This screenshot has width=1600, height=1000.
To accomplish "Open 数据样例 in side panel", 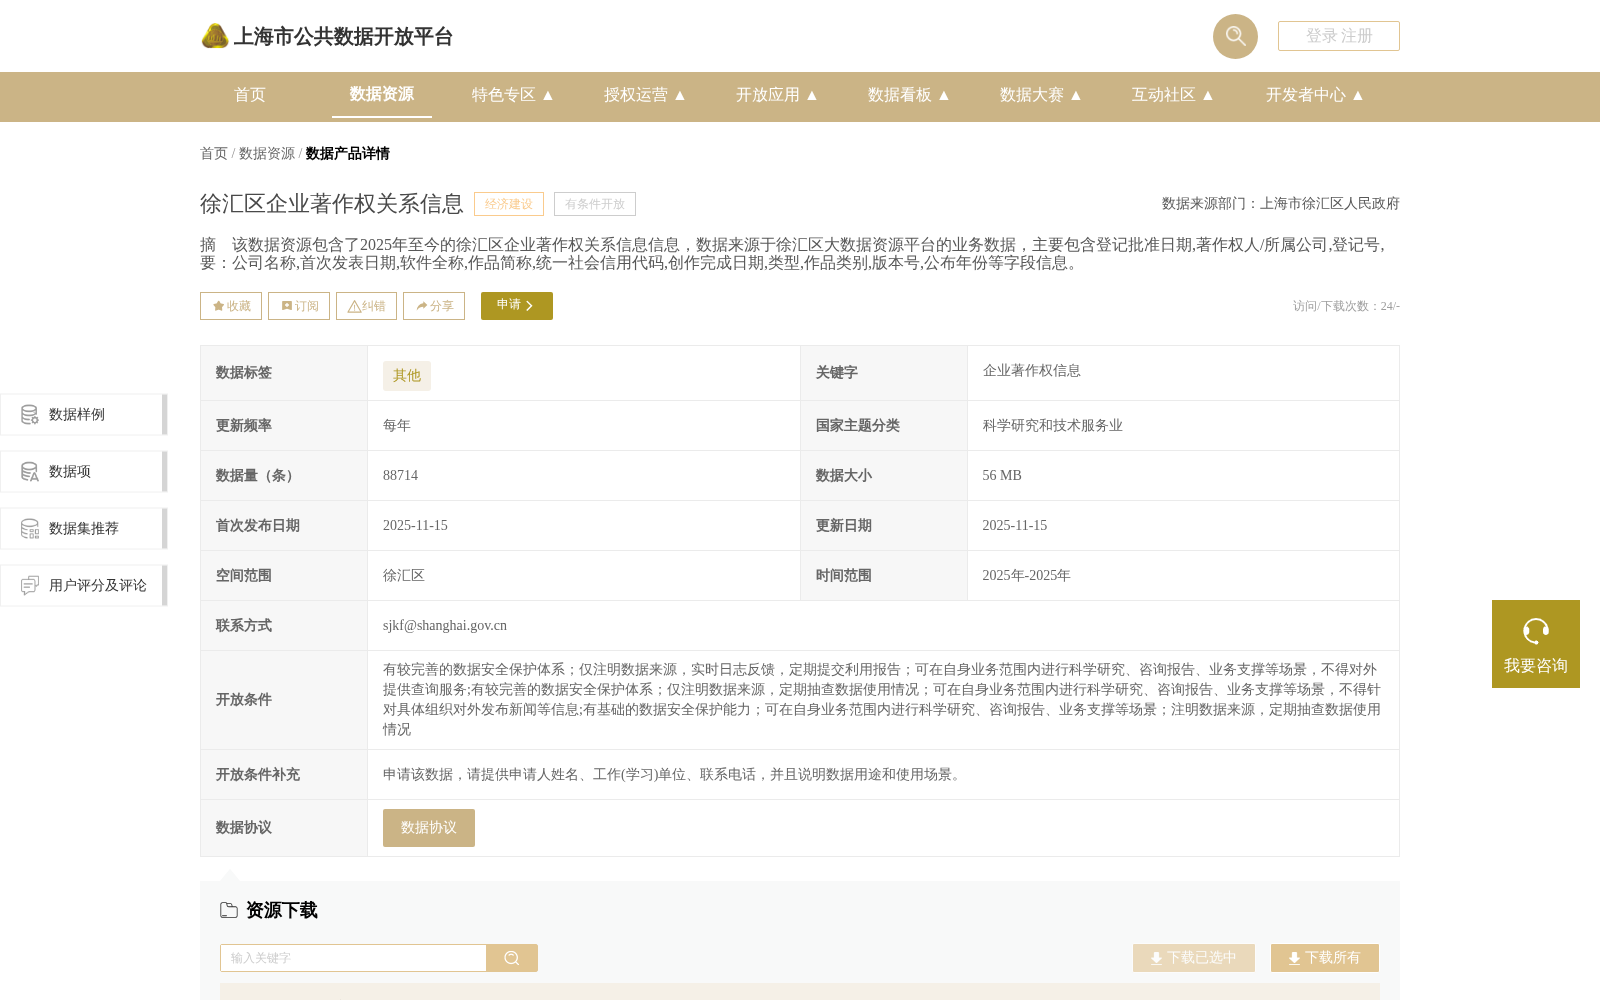I will coord(84,414).
